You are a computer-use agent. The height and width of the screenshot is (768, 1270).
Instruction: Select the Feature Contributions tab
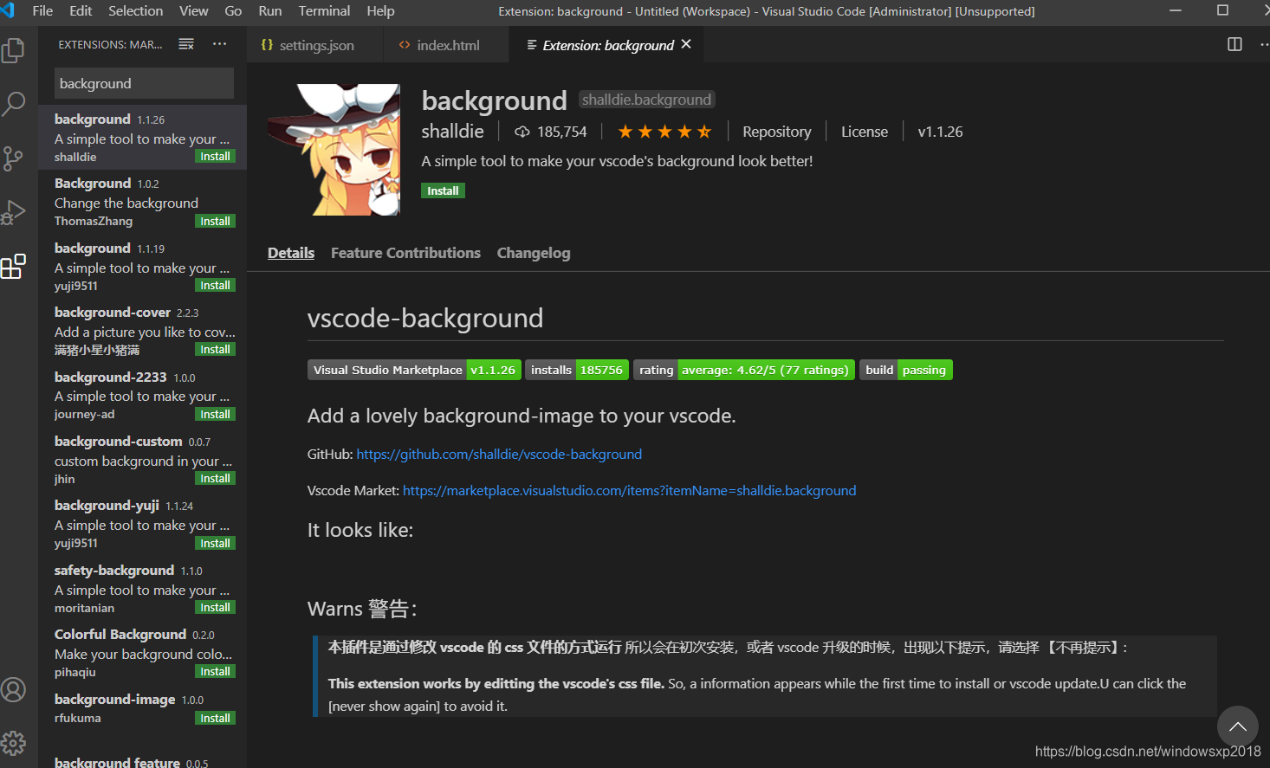click(406, 253)
